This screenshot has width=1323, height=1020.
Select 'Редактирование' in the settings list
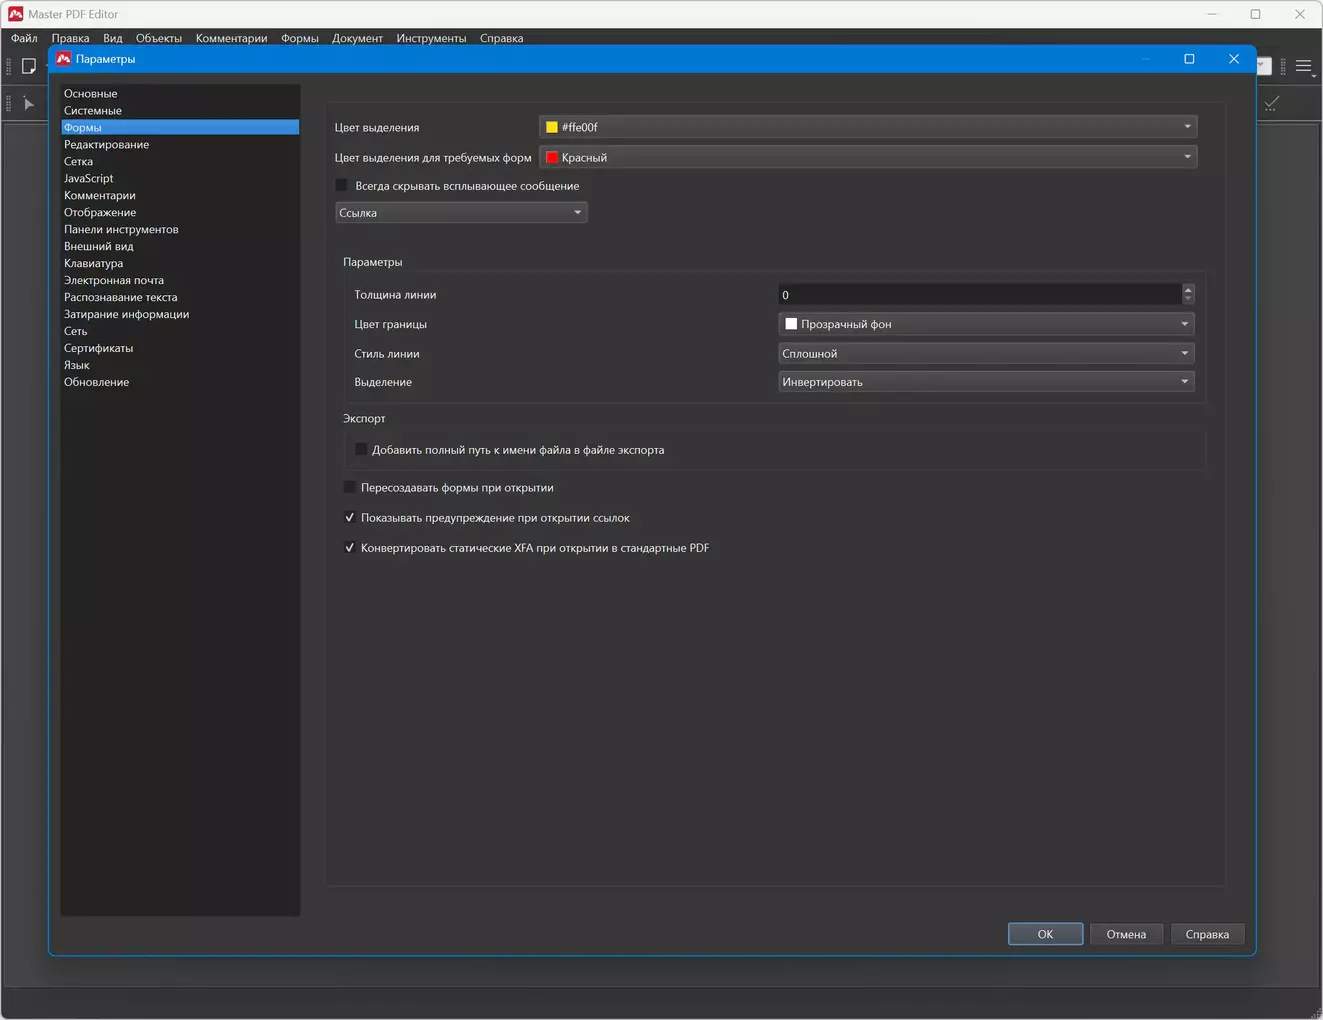107,145
